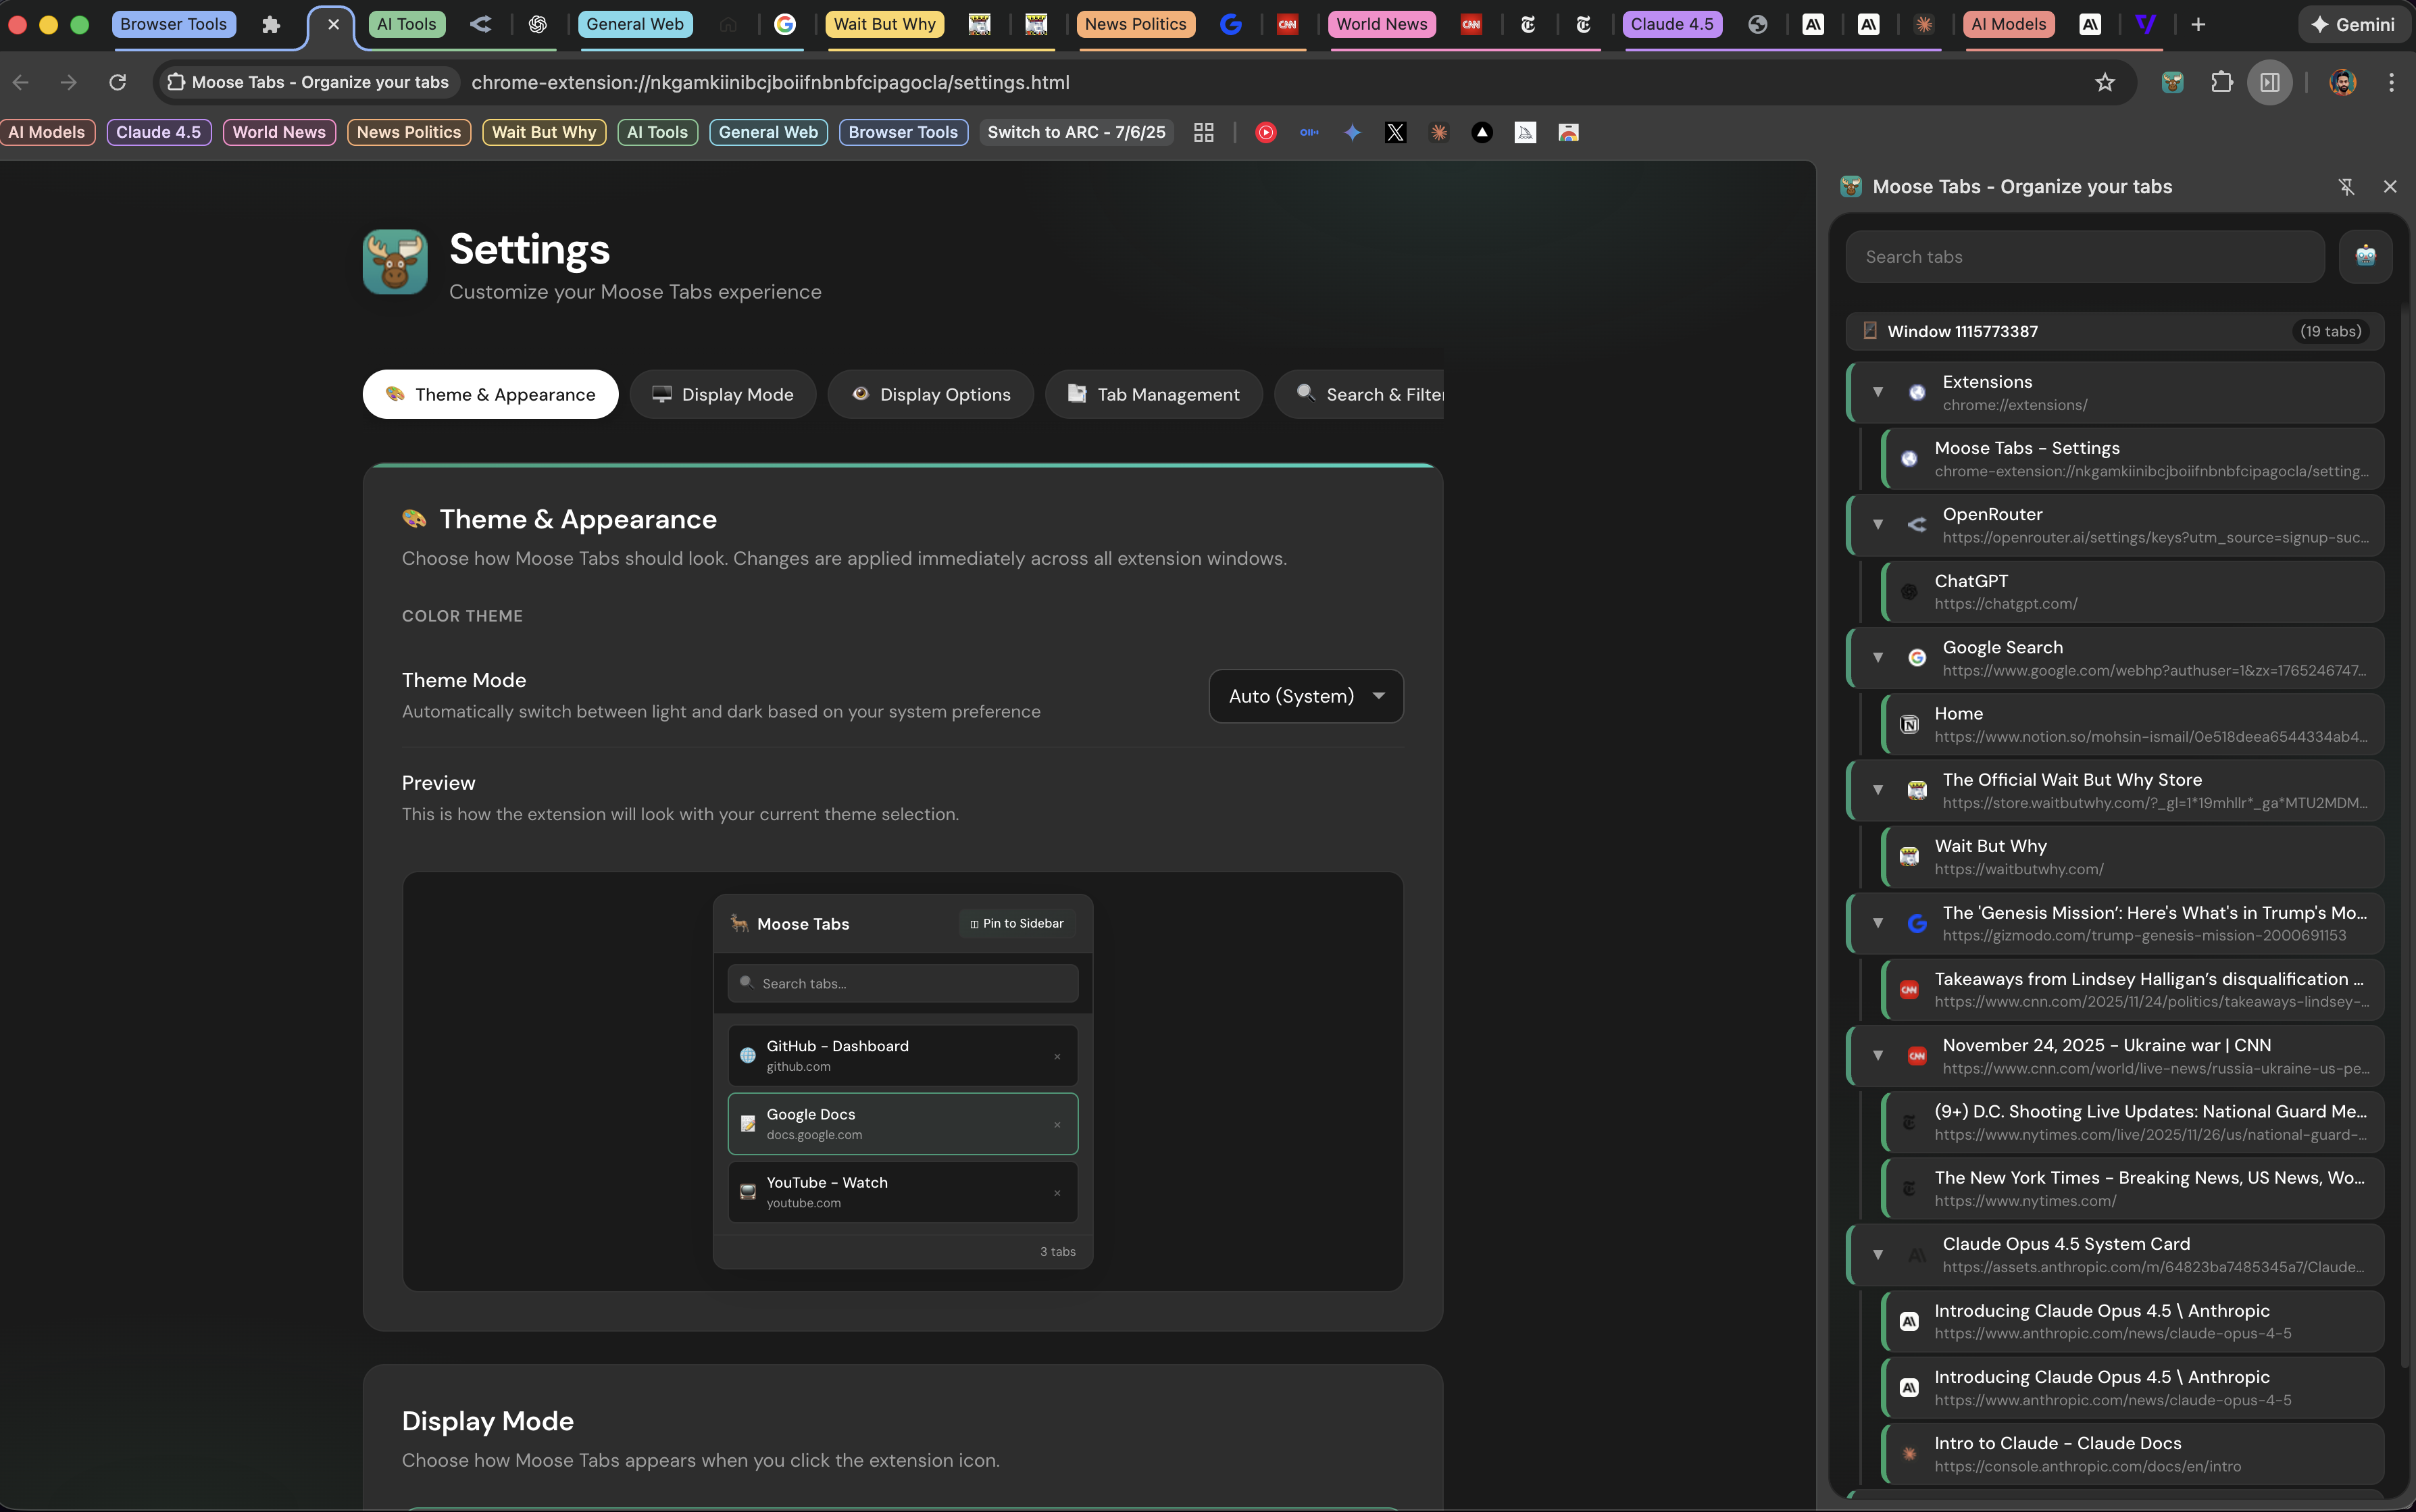The height and width of the screenshot is (1512, 2416).
Task: Click the profile avatar in toolbar
Action: (2343, 82)
